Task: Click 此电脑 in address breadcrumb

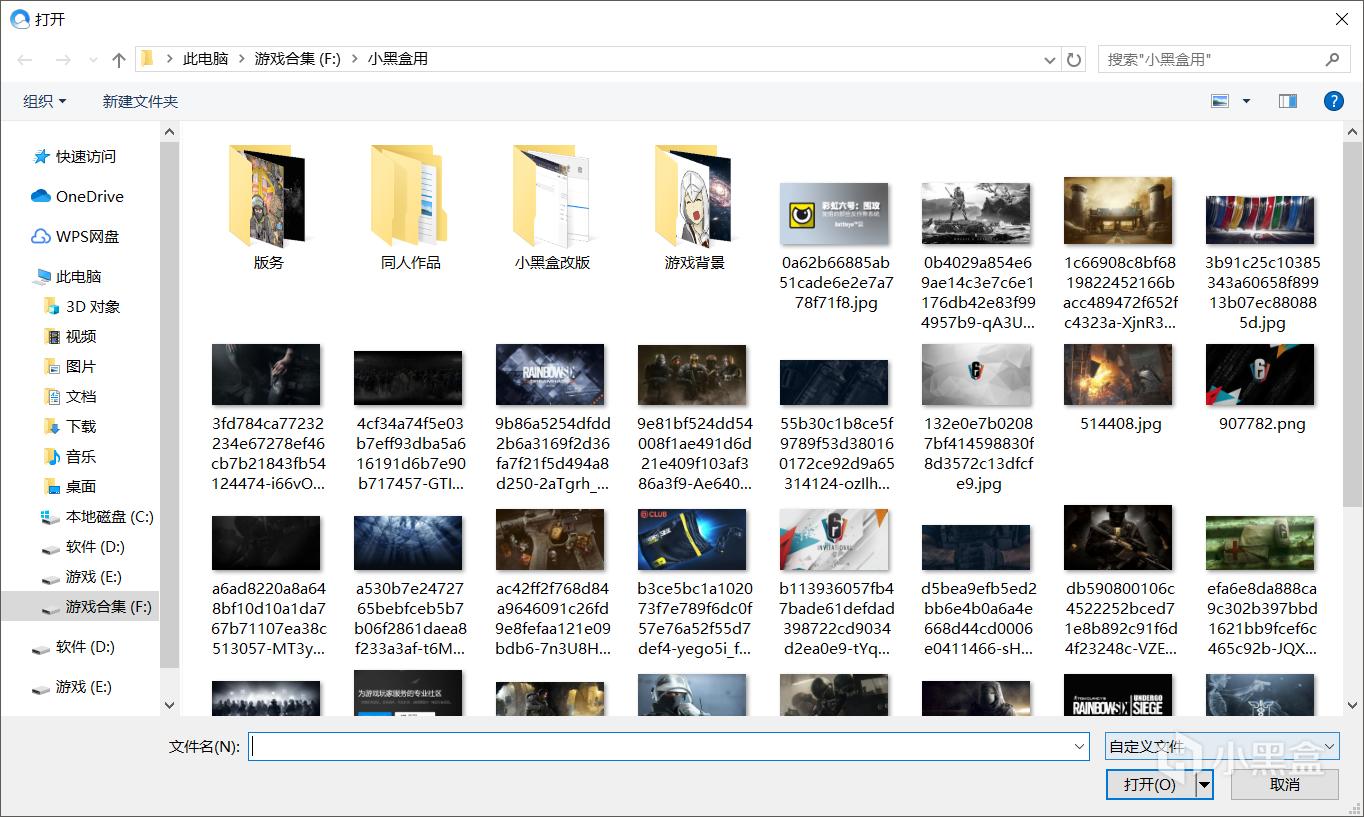Action: [x=205, y=59]
